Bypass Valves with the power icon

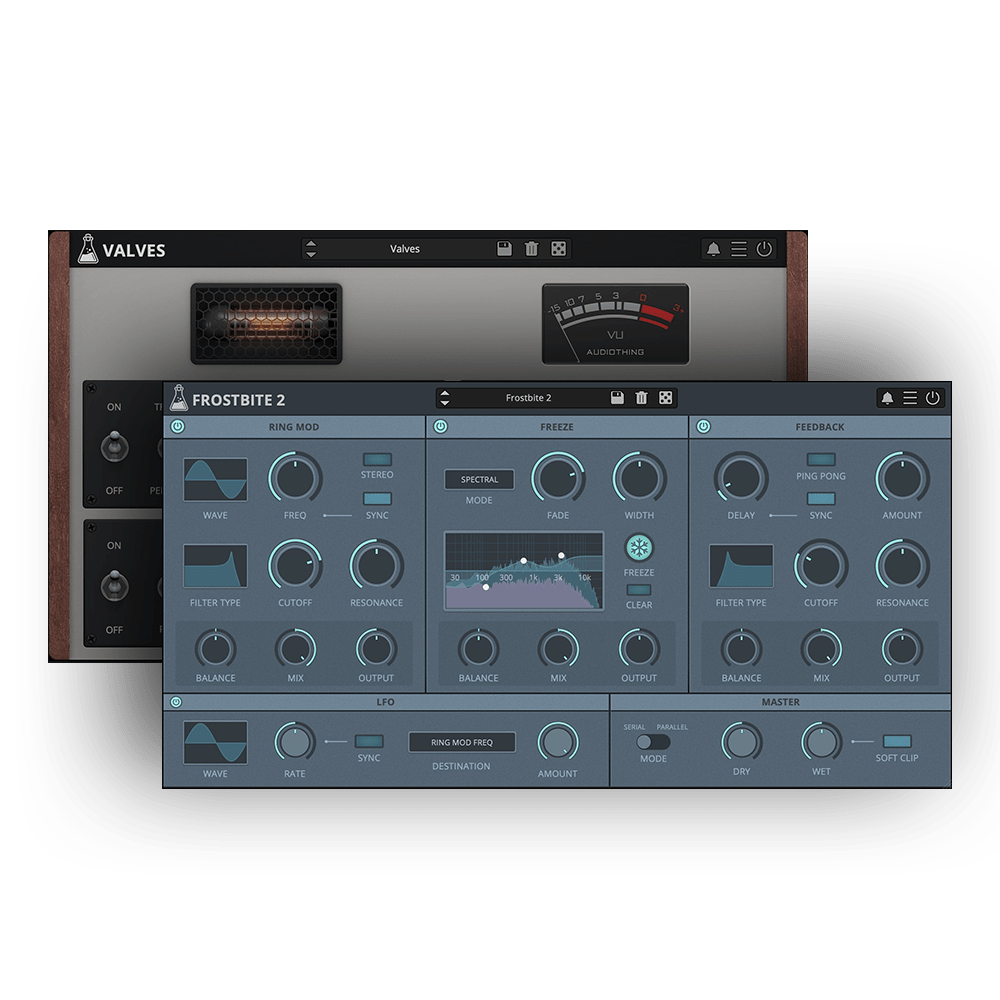[x=764, y=249]
